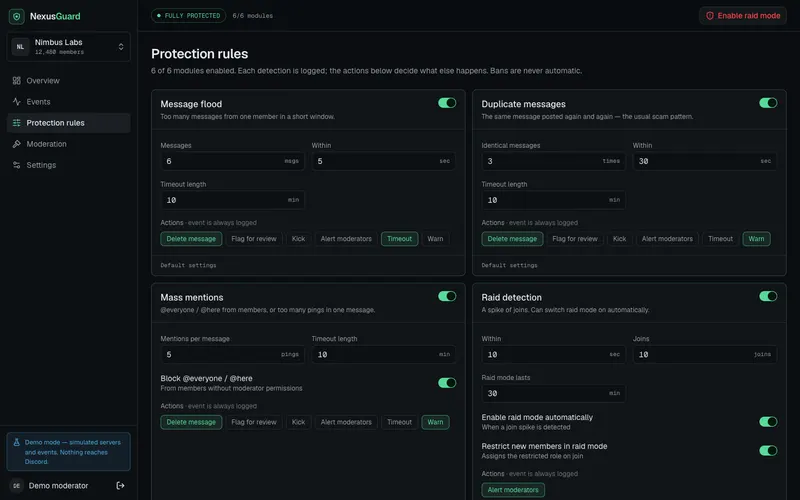Disable the Duplicate messages module toggle
Screen dimensions: 800x500
point(768,103)
